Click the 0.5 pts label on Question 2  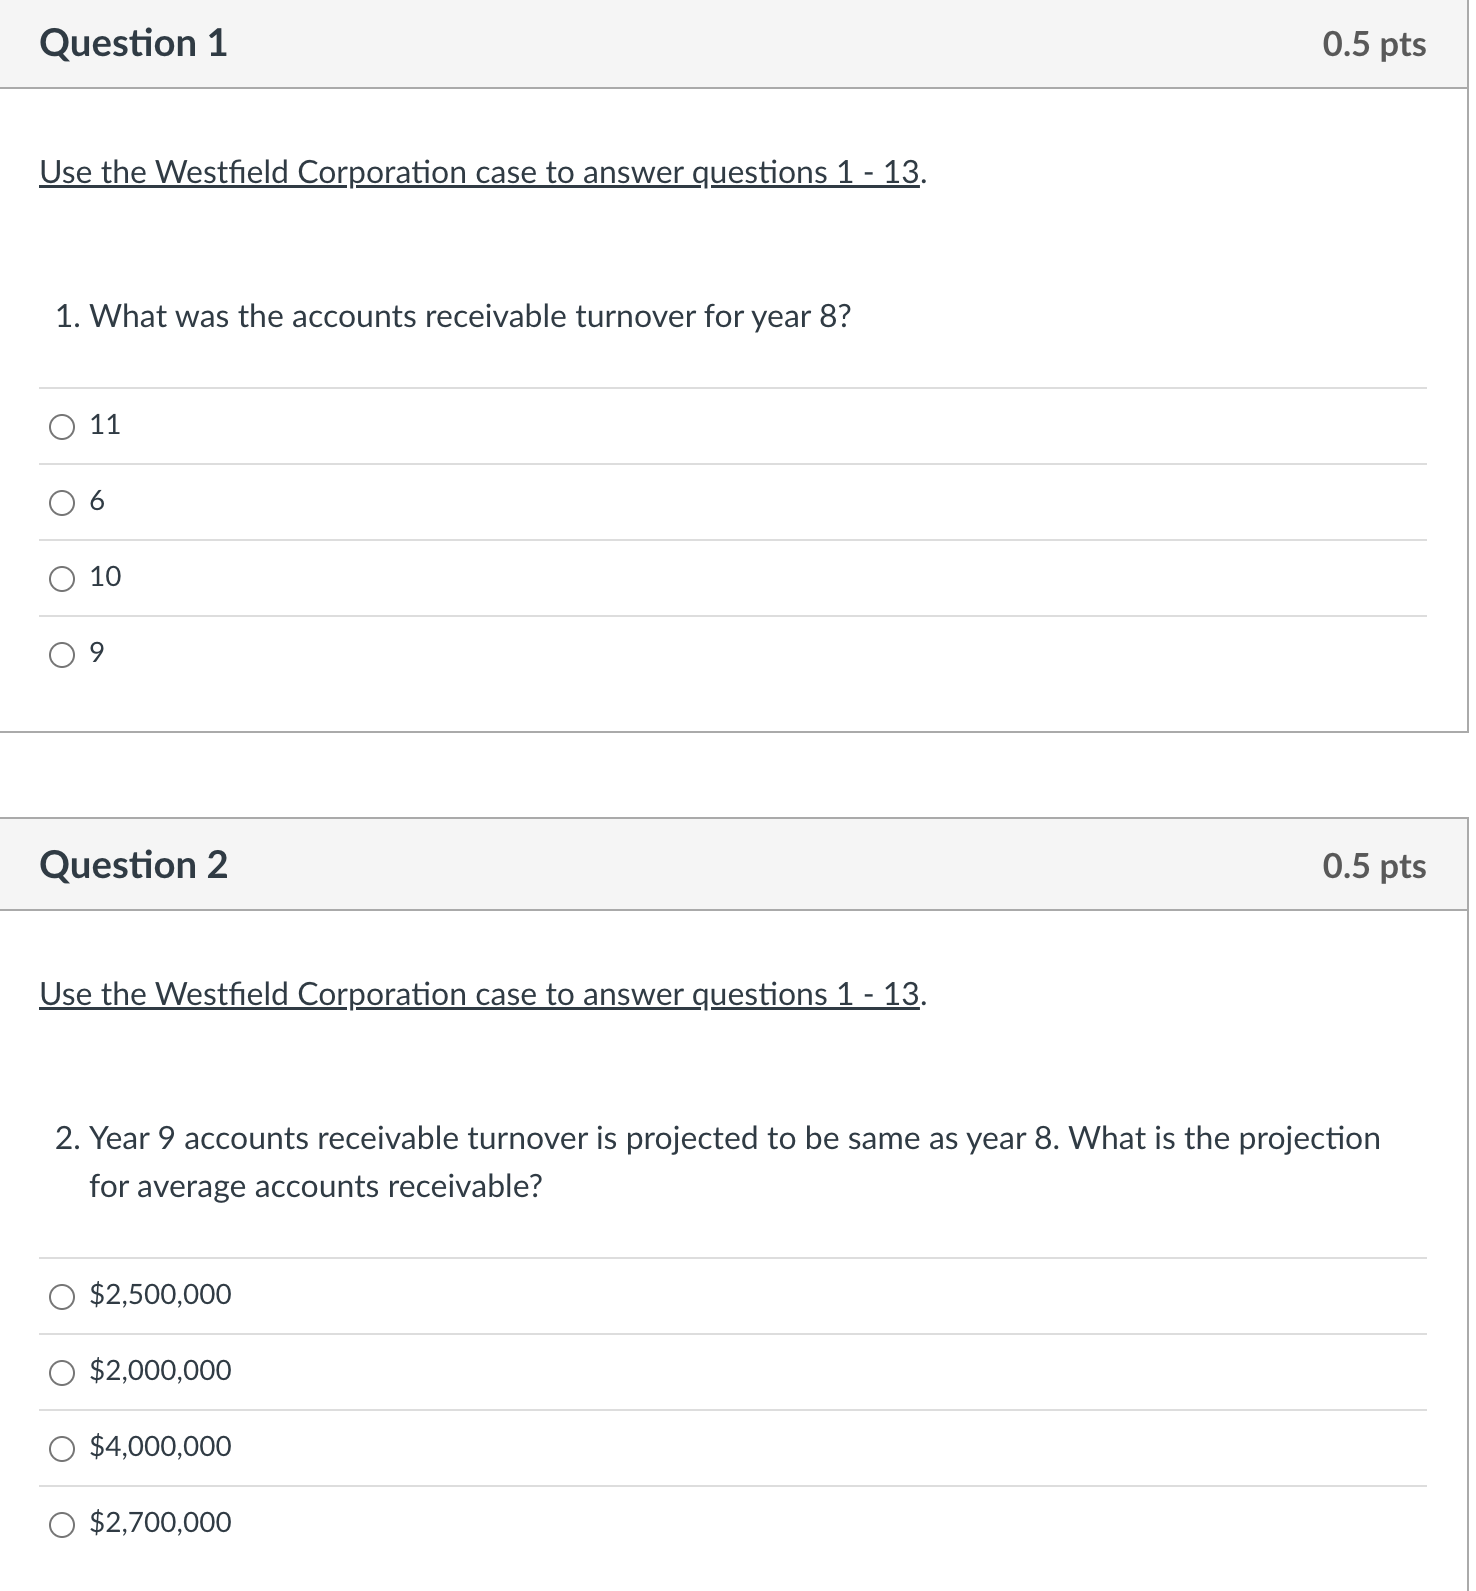1371,864
